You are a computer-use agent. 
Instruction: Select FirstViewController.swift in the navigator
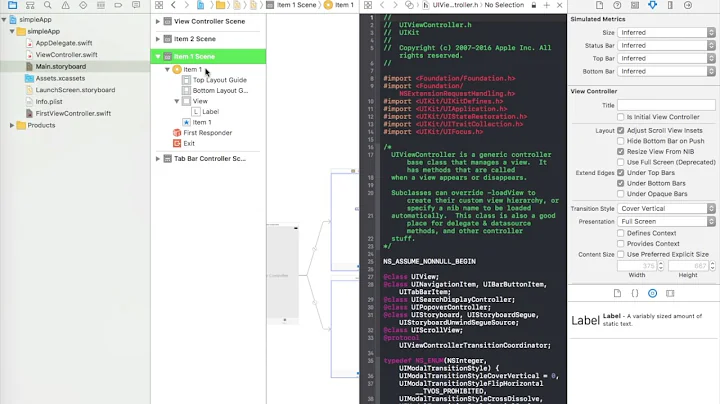[73, 113]
